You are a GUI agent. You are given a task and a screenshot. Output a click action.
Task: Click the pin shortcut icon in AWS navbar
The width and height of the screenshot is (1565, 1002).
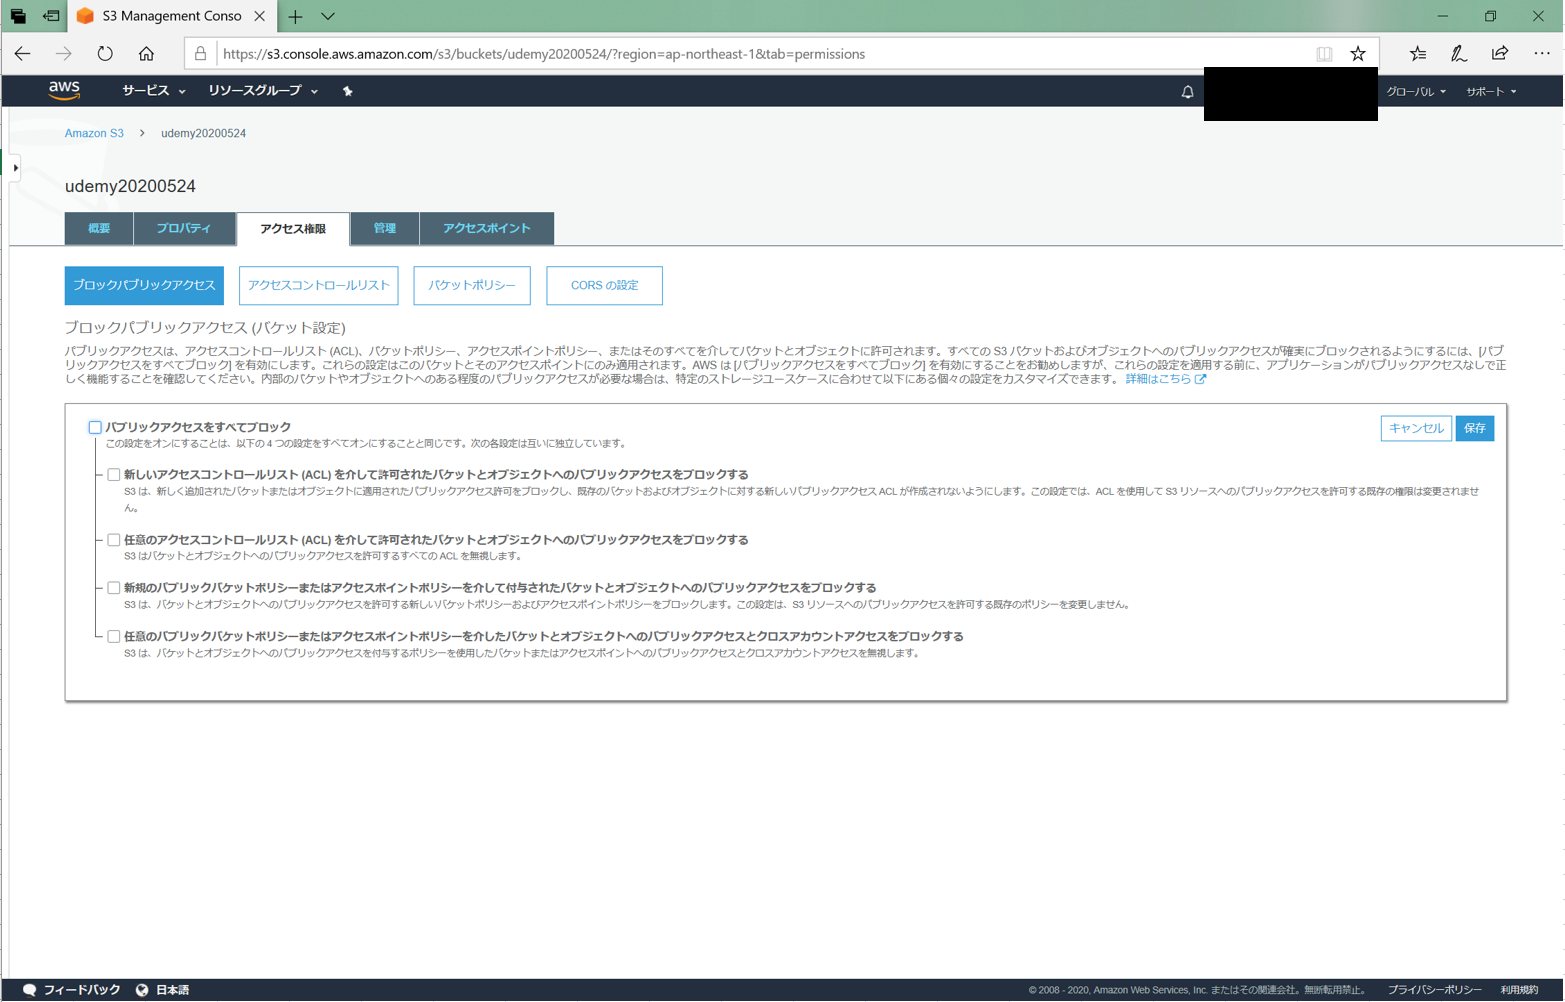347,91
